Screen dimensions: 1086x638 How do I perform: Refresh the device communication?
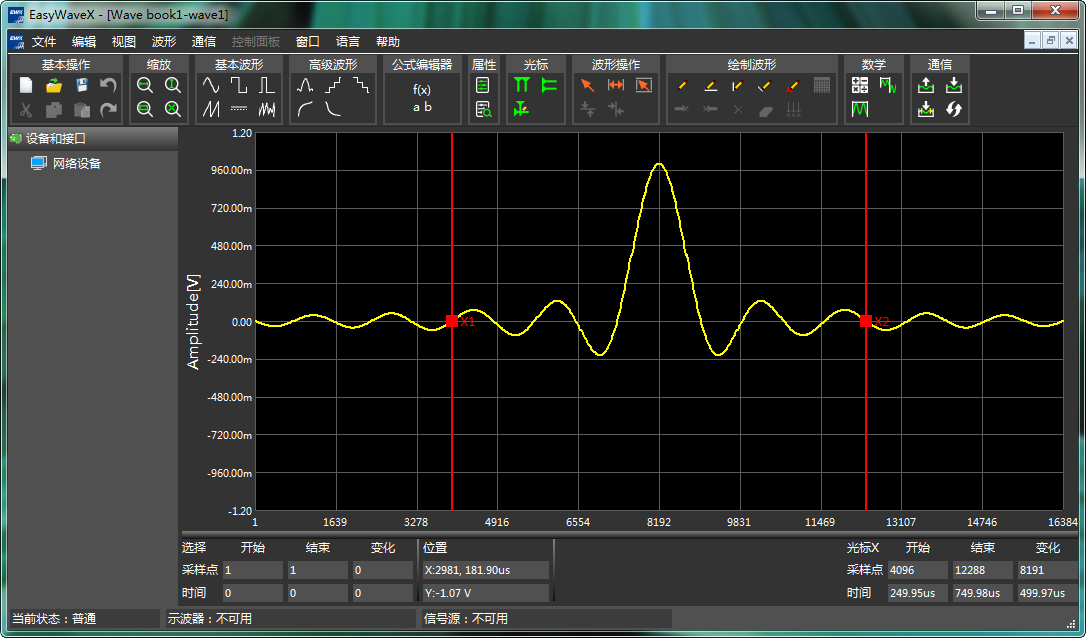coord(955,109)
